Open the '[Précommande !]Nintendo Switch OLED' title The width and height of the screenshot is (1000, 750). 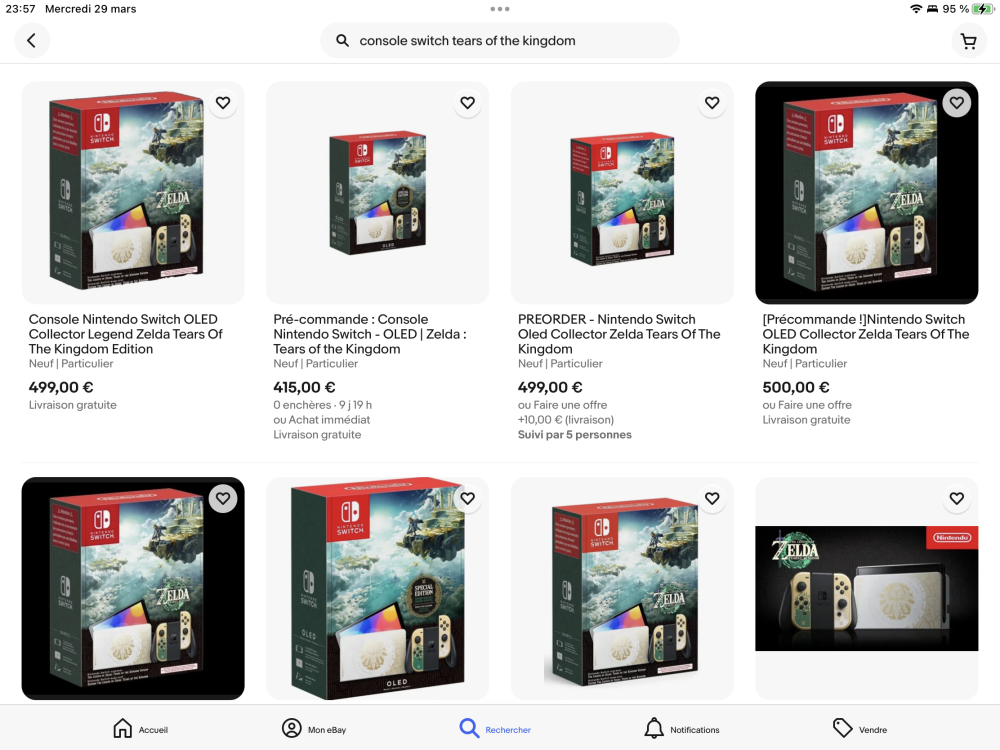(x=865, y=334)
